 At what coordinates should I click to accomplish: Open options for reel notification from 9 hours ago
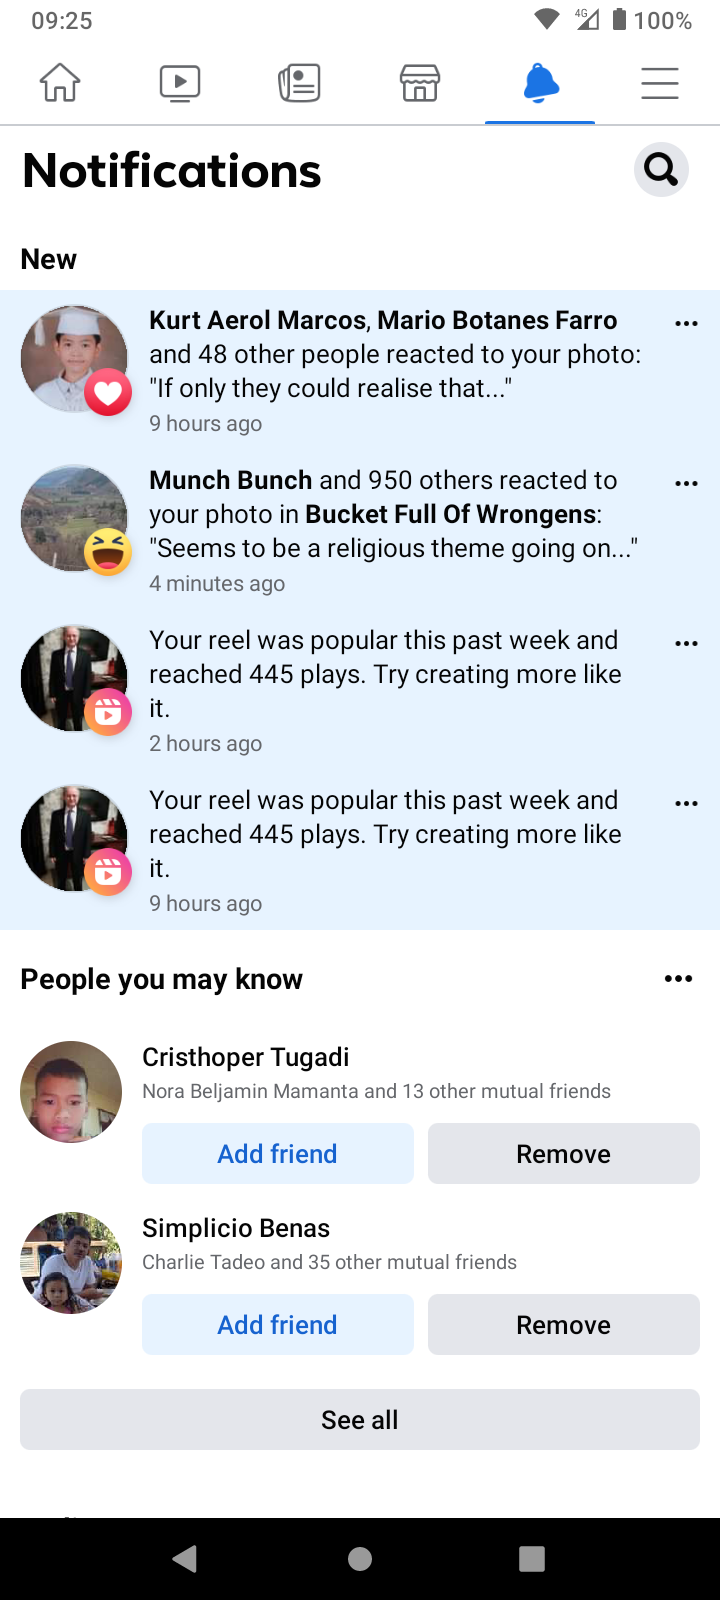click(x=686, y=803)
